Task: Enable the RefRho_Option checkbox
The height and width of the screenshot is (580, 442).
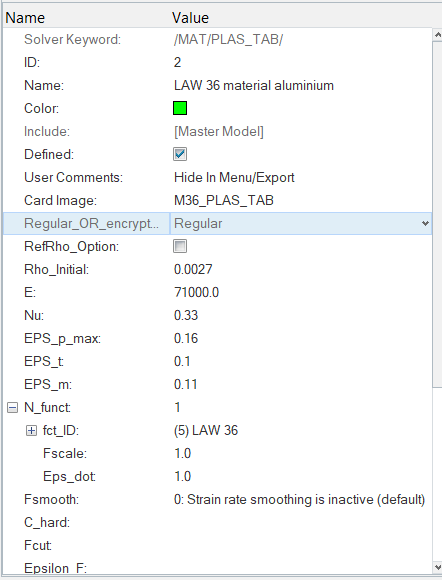Action: click(180, 246)
